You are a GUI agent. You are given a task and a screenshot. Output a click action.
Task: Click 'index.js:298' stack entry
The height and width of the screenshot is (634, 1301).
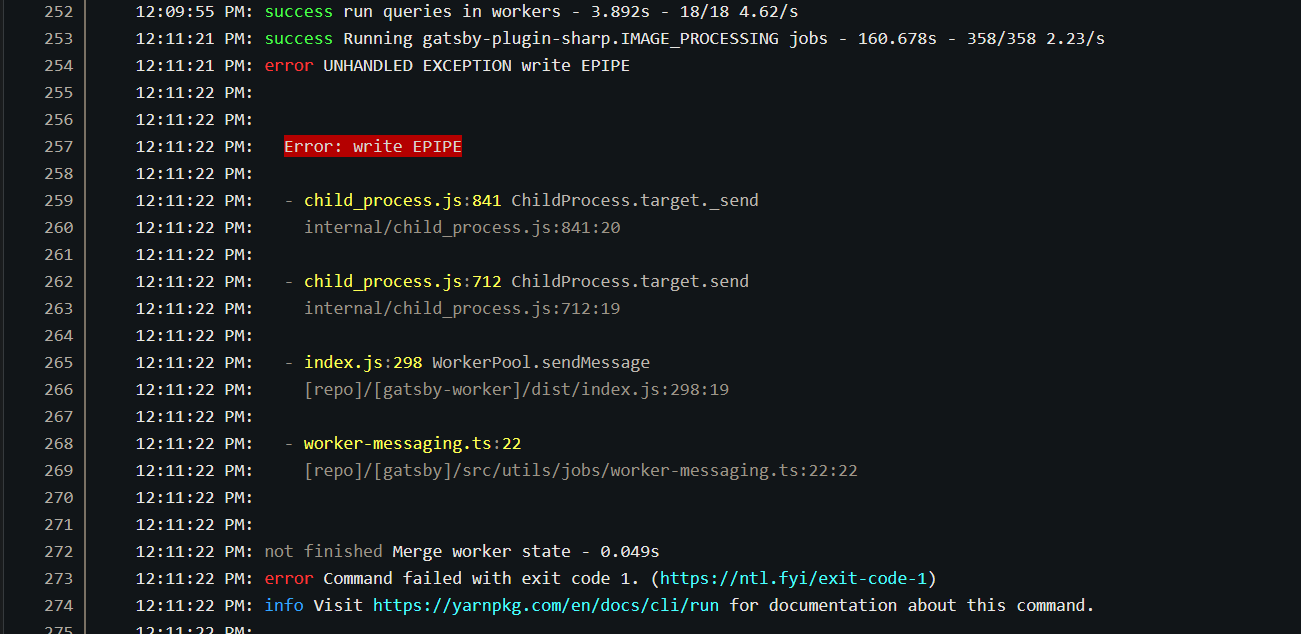[x=363, y=363]
